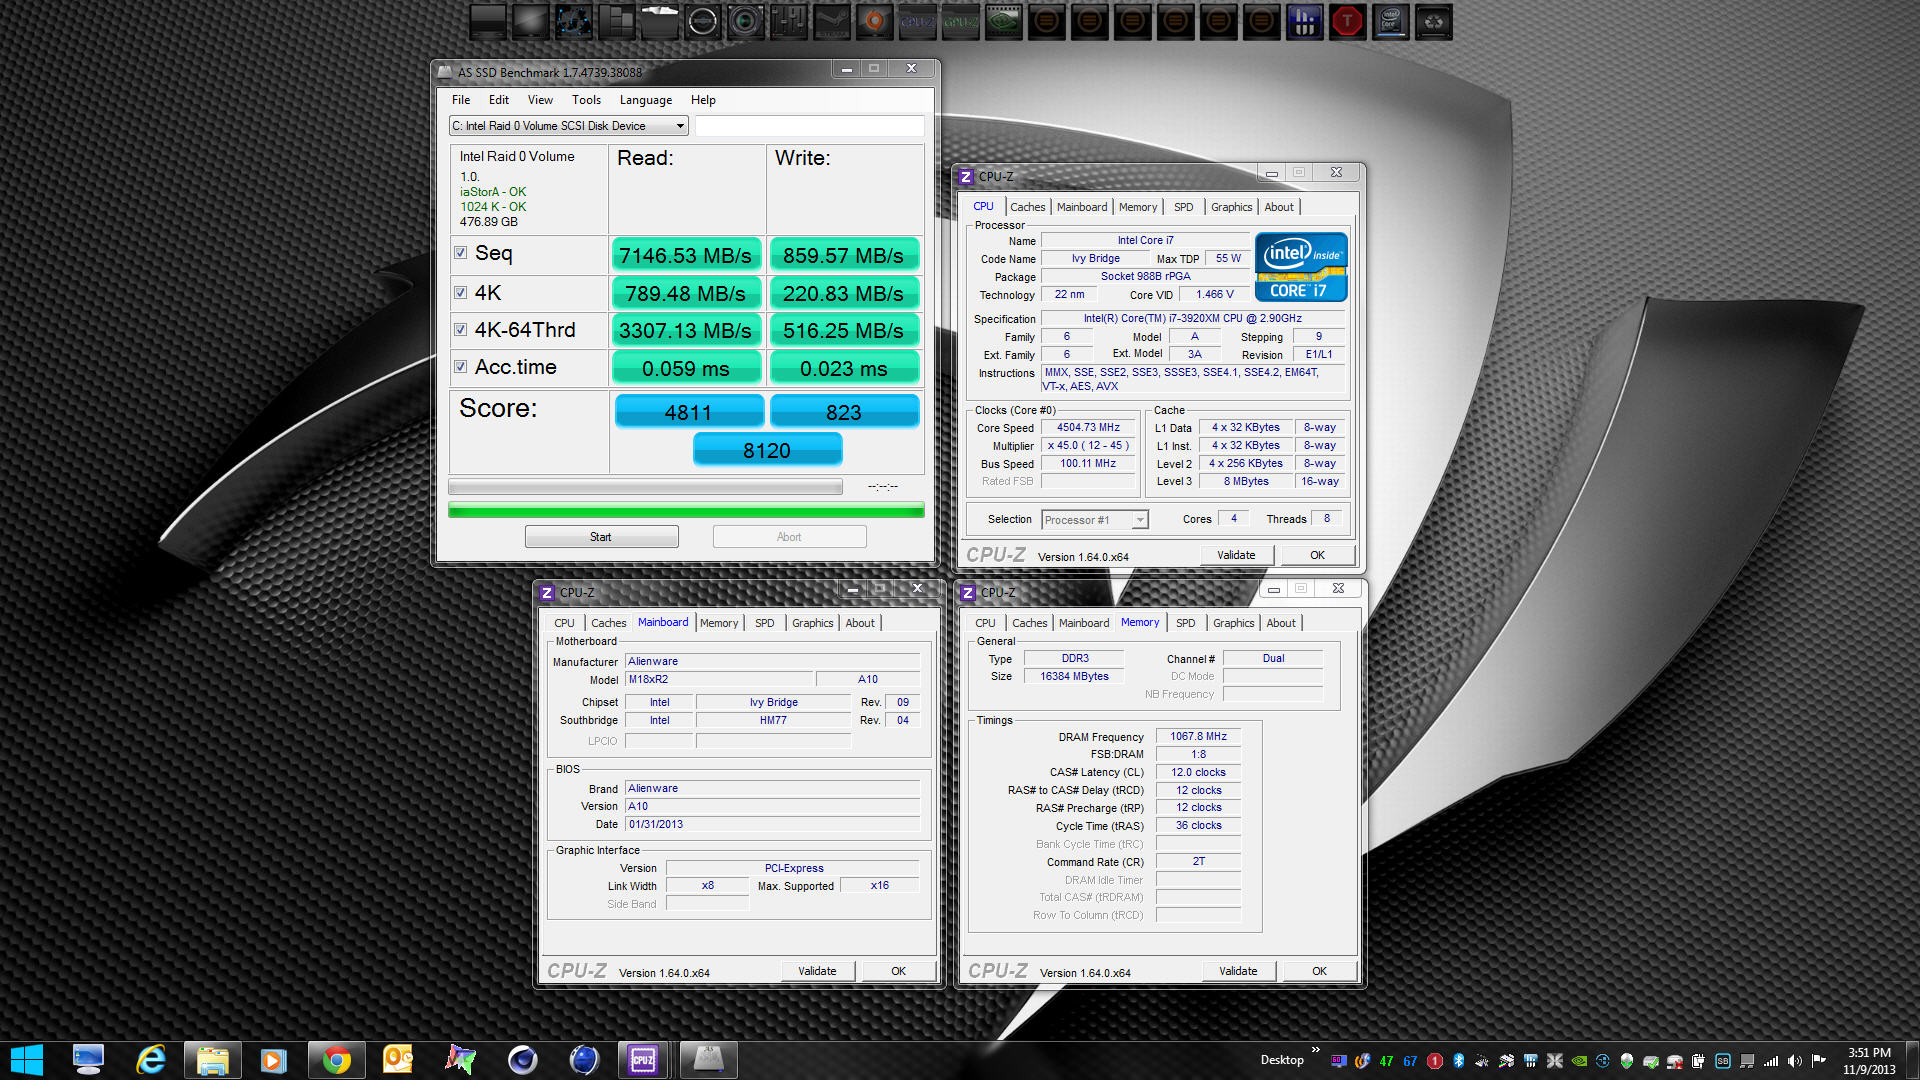The width and height of the screenshot is (1920, 1080).
Task: Uncheck the Seq benchmark checkbox
Action: pos(461,253)
